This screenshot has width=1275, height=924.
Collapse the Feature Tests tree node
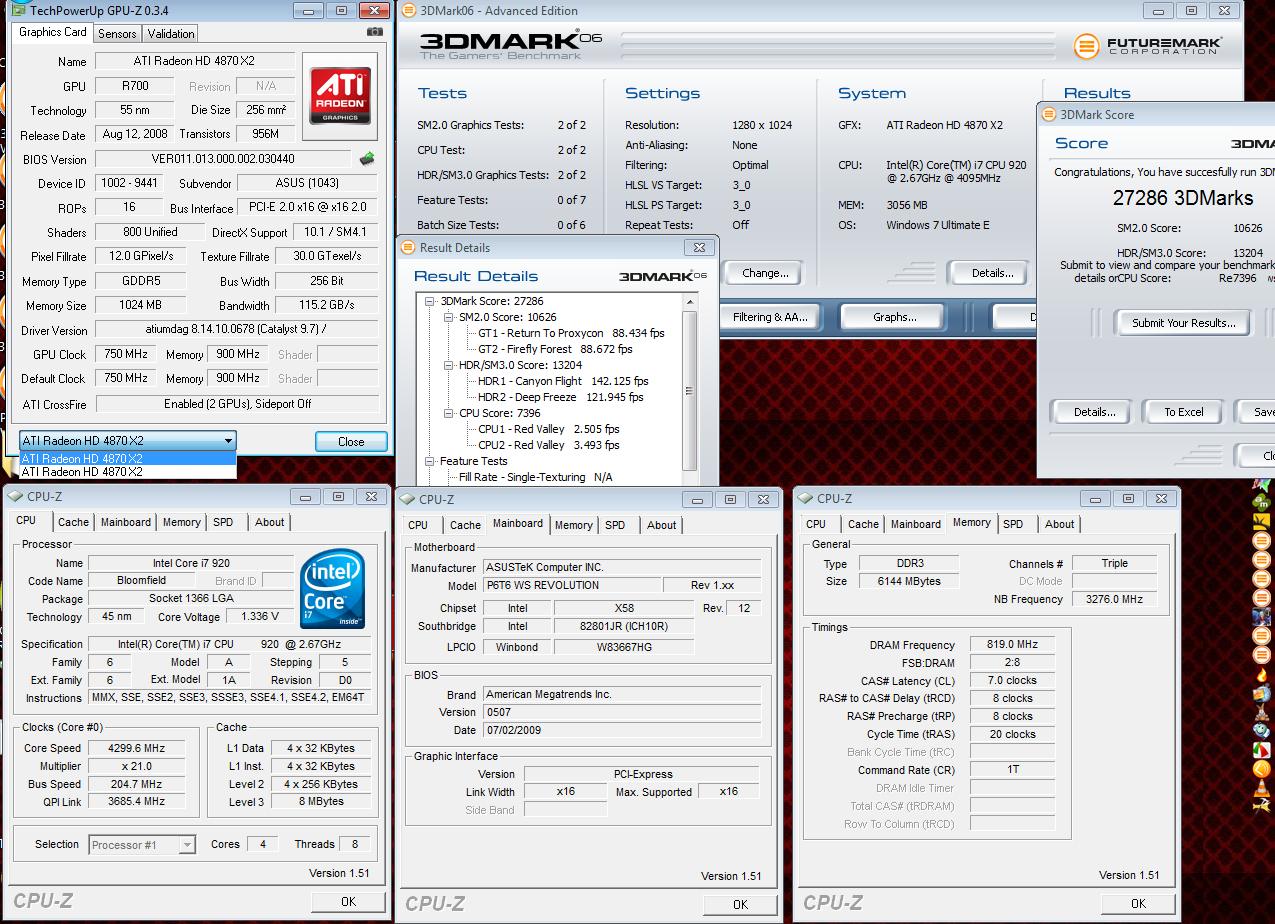click(430, 461)
